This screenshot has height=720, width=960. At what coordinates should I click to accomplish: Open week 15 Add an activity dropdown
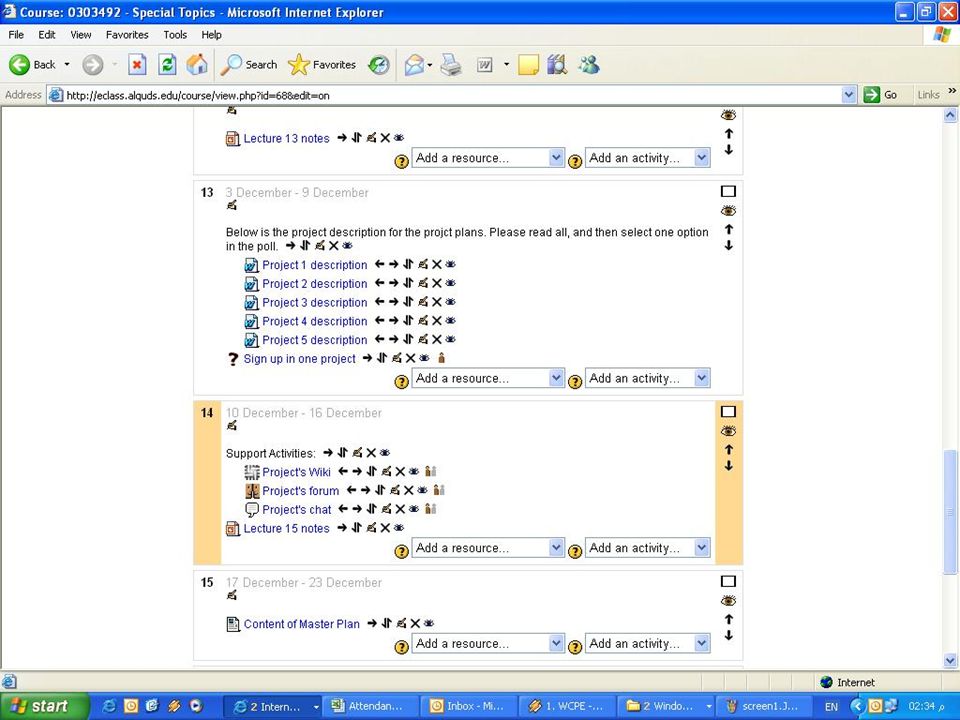coord(647,643)
